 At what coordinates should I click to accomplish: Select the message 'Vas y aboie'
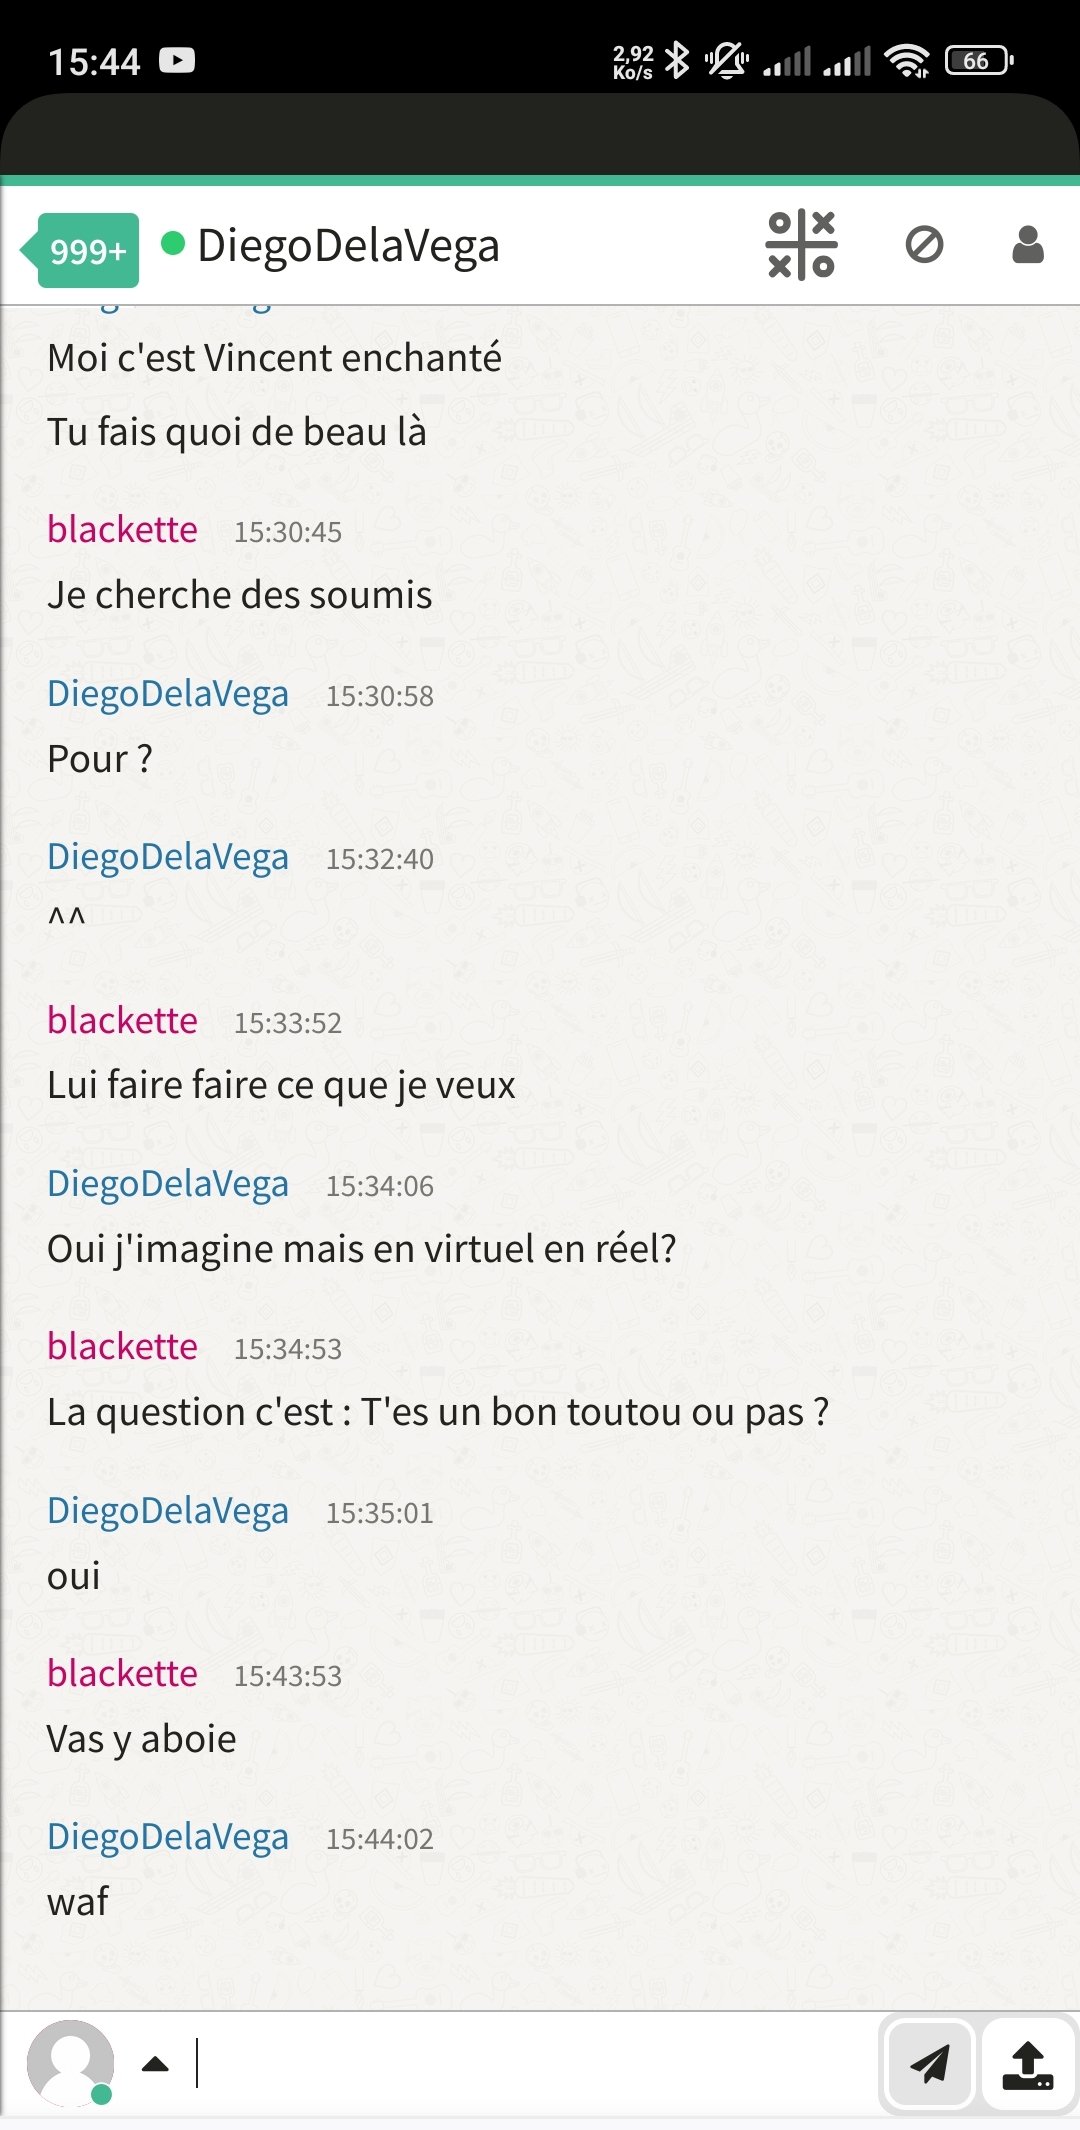[141, 1740]
